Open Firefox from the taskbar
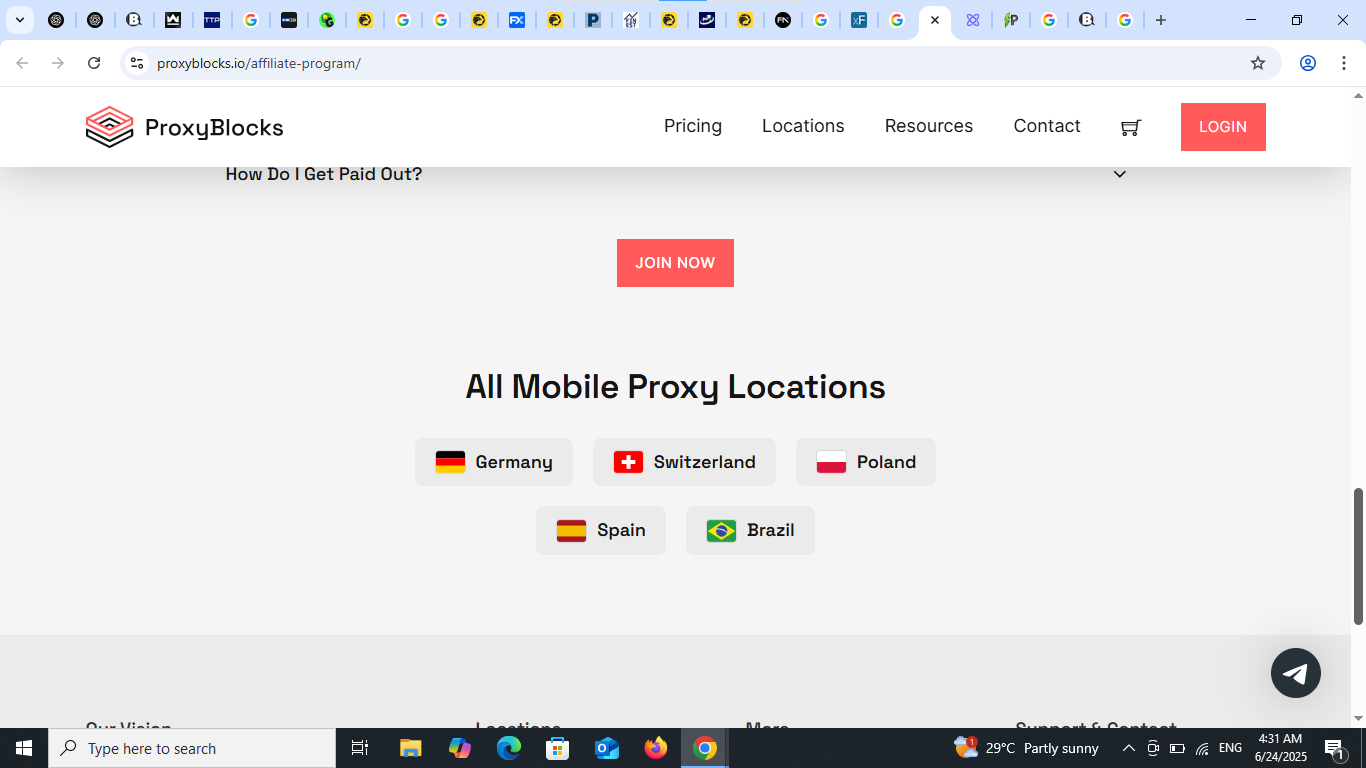1366x768 pixels. click(x=656, y=748)
